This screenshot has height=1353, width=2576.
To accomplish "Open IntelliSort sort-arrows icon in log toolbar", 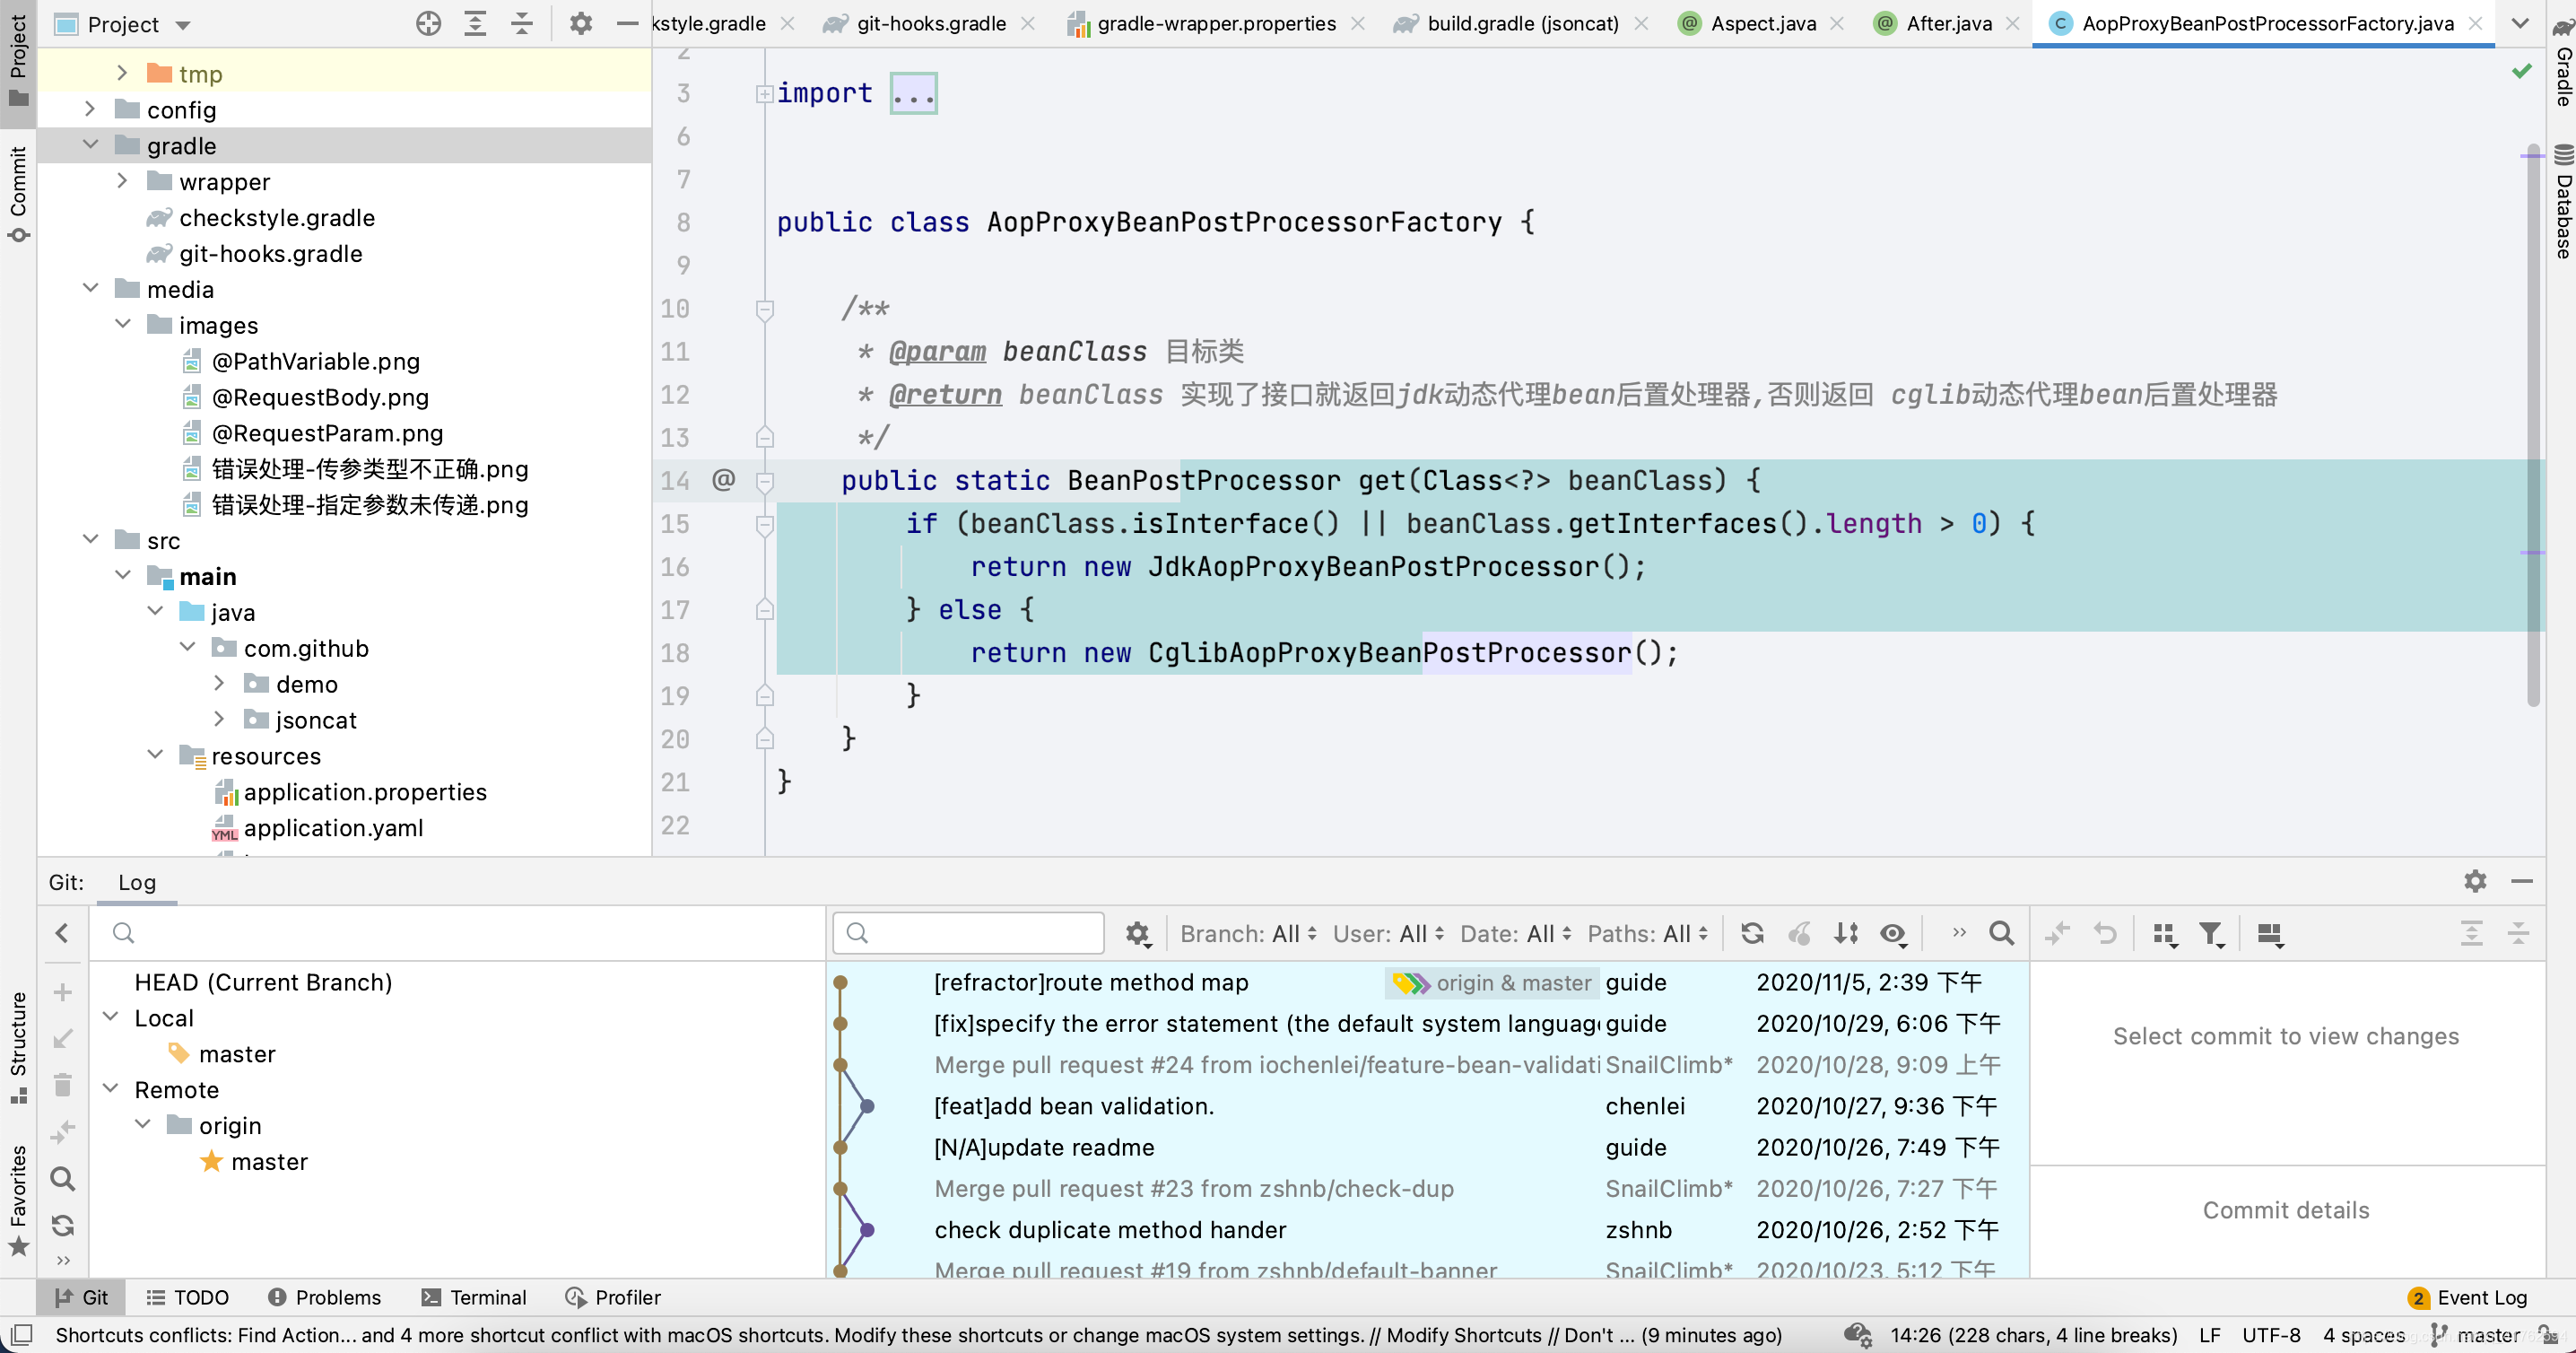I will pyautogui.click(x=1846, y=933).
